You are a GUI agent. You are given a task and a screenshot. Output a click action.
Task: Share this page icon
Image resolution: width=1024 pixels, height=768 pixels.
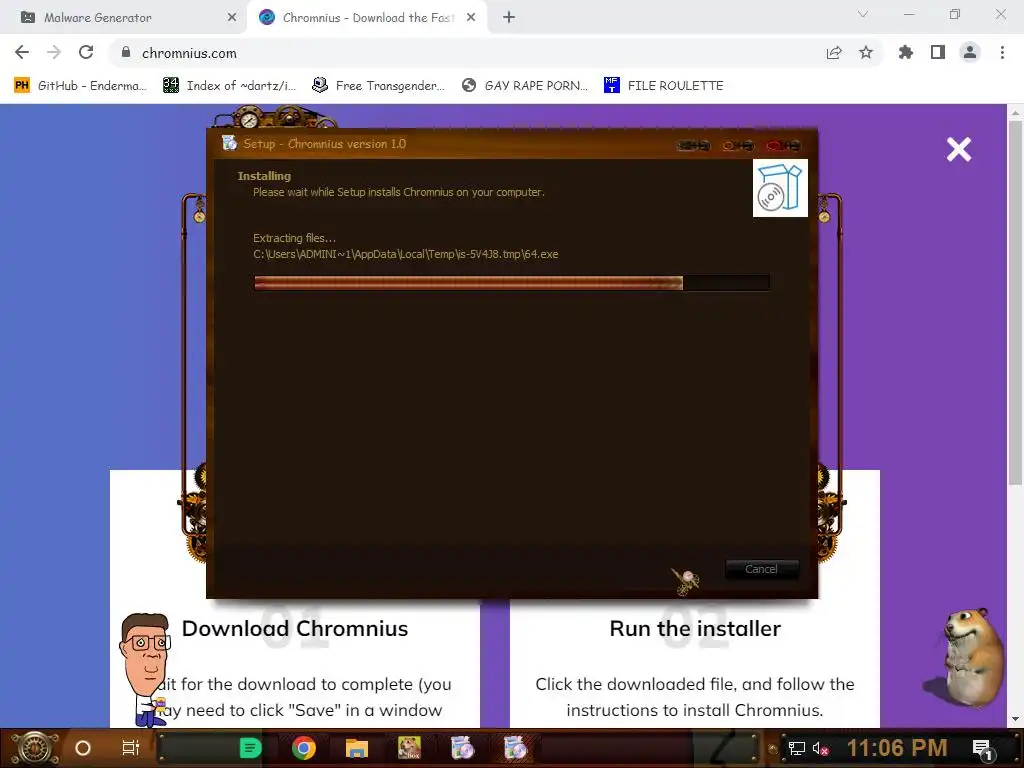834,53
